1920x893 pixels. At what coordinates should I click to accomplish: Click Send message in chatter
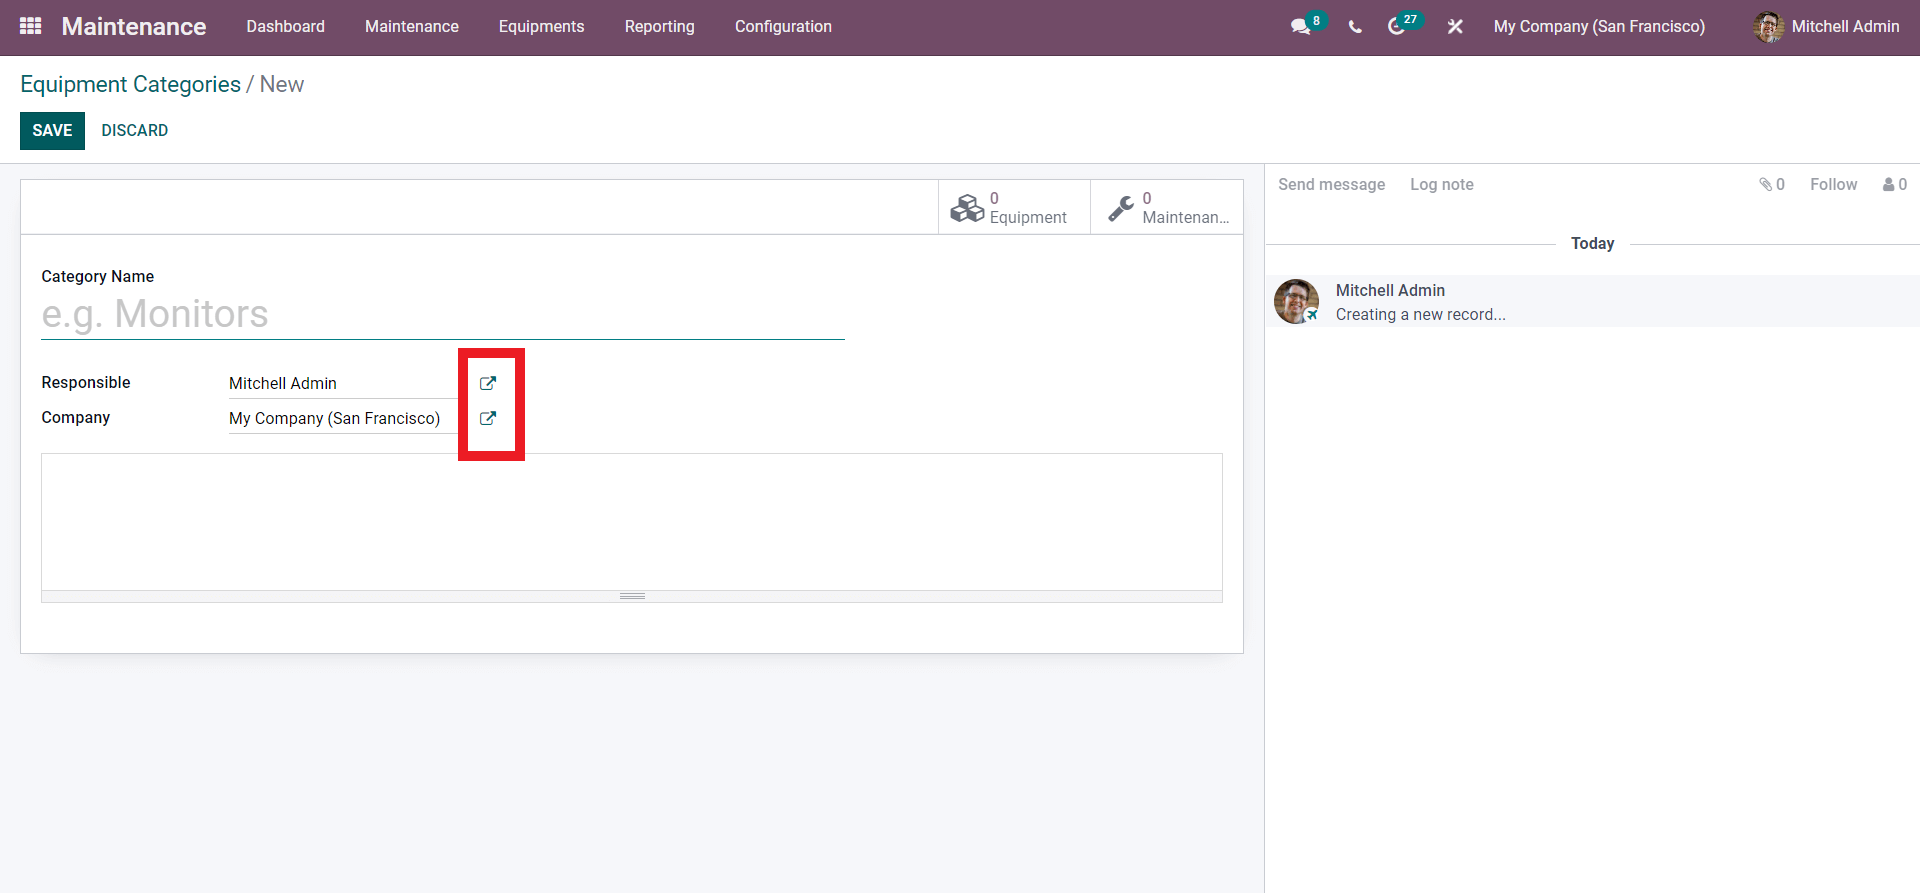pos(1332,184)
